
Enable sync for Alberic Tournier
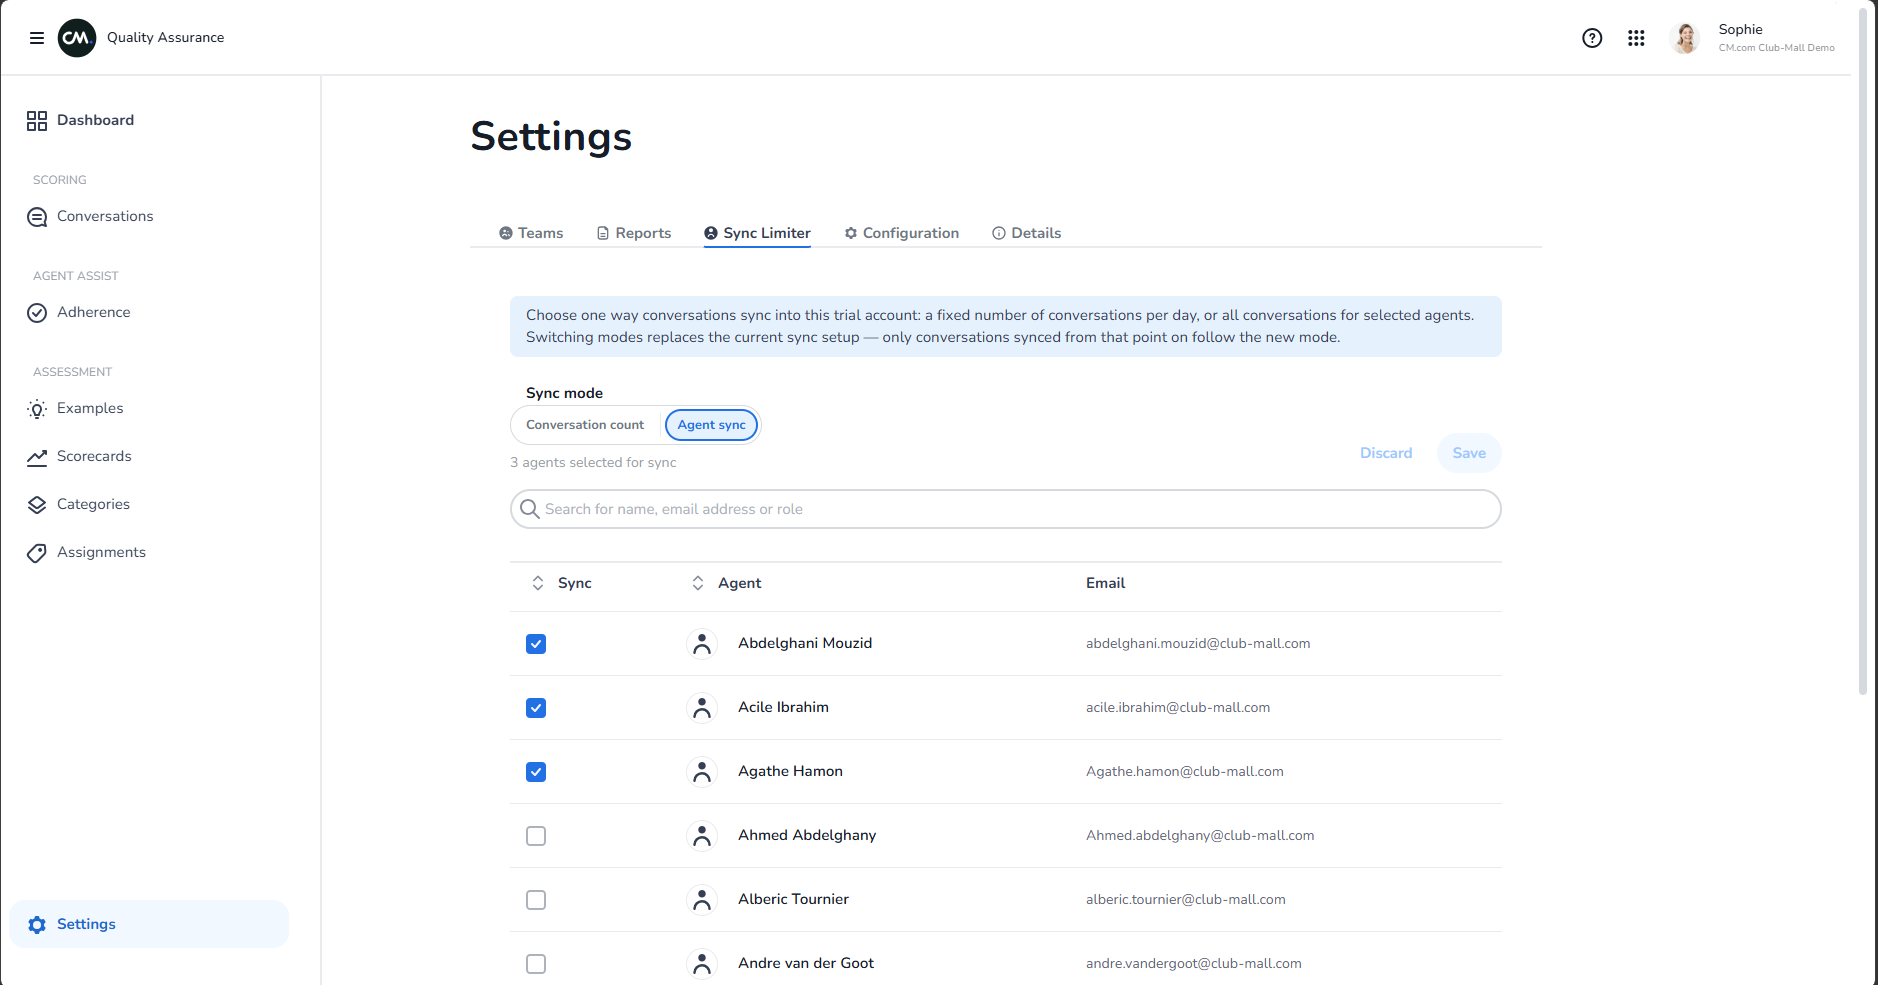coord(536,900)
